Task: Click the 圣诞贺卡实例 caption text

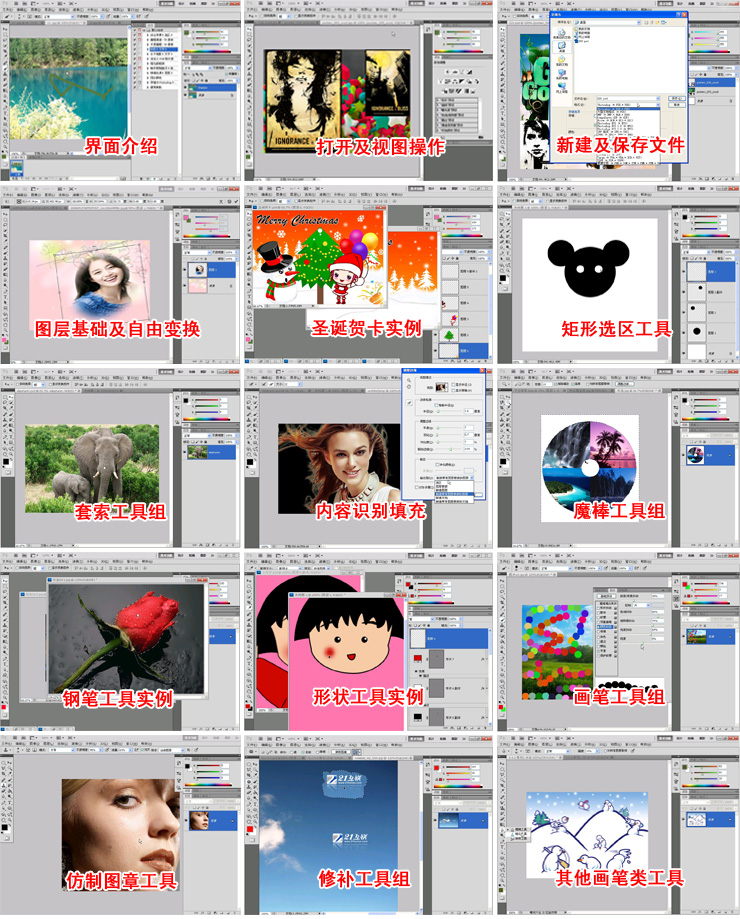Action: coord(368,329)
